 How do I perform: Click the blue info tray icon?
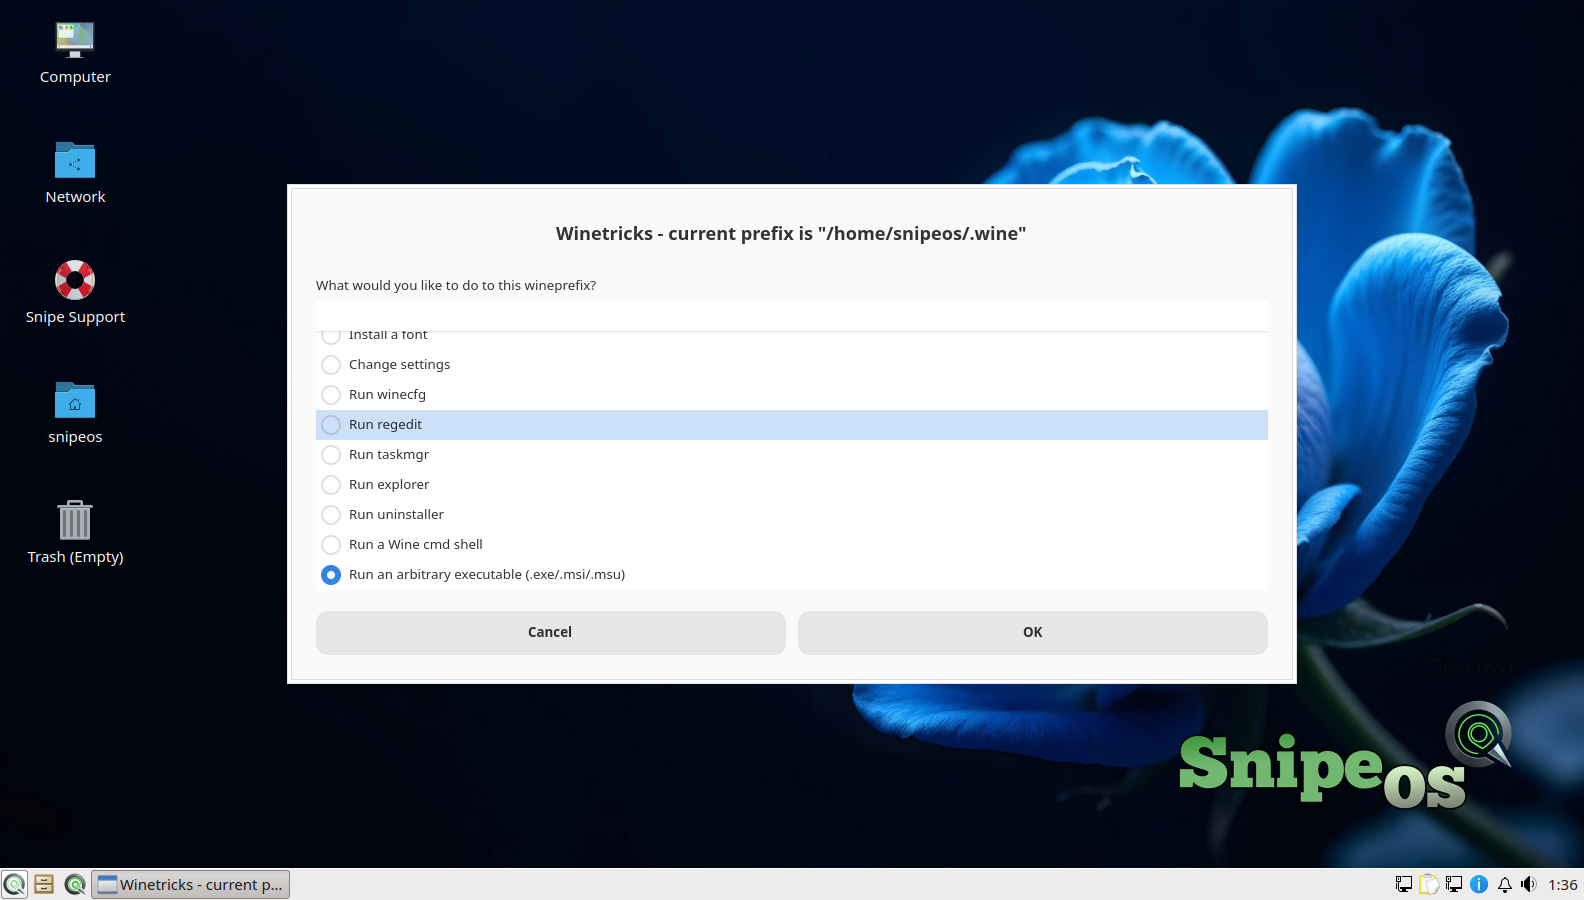(x=1479, y=884)
